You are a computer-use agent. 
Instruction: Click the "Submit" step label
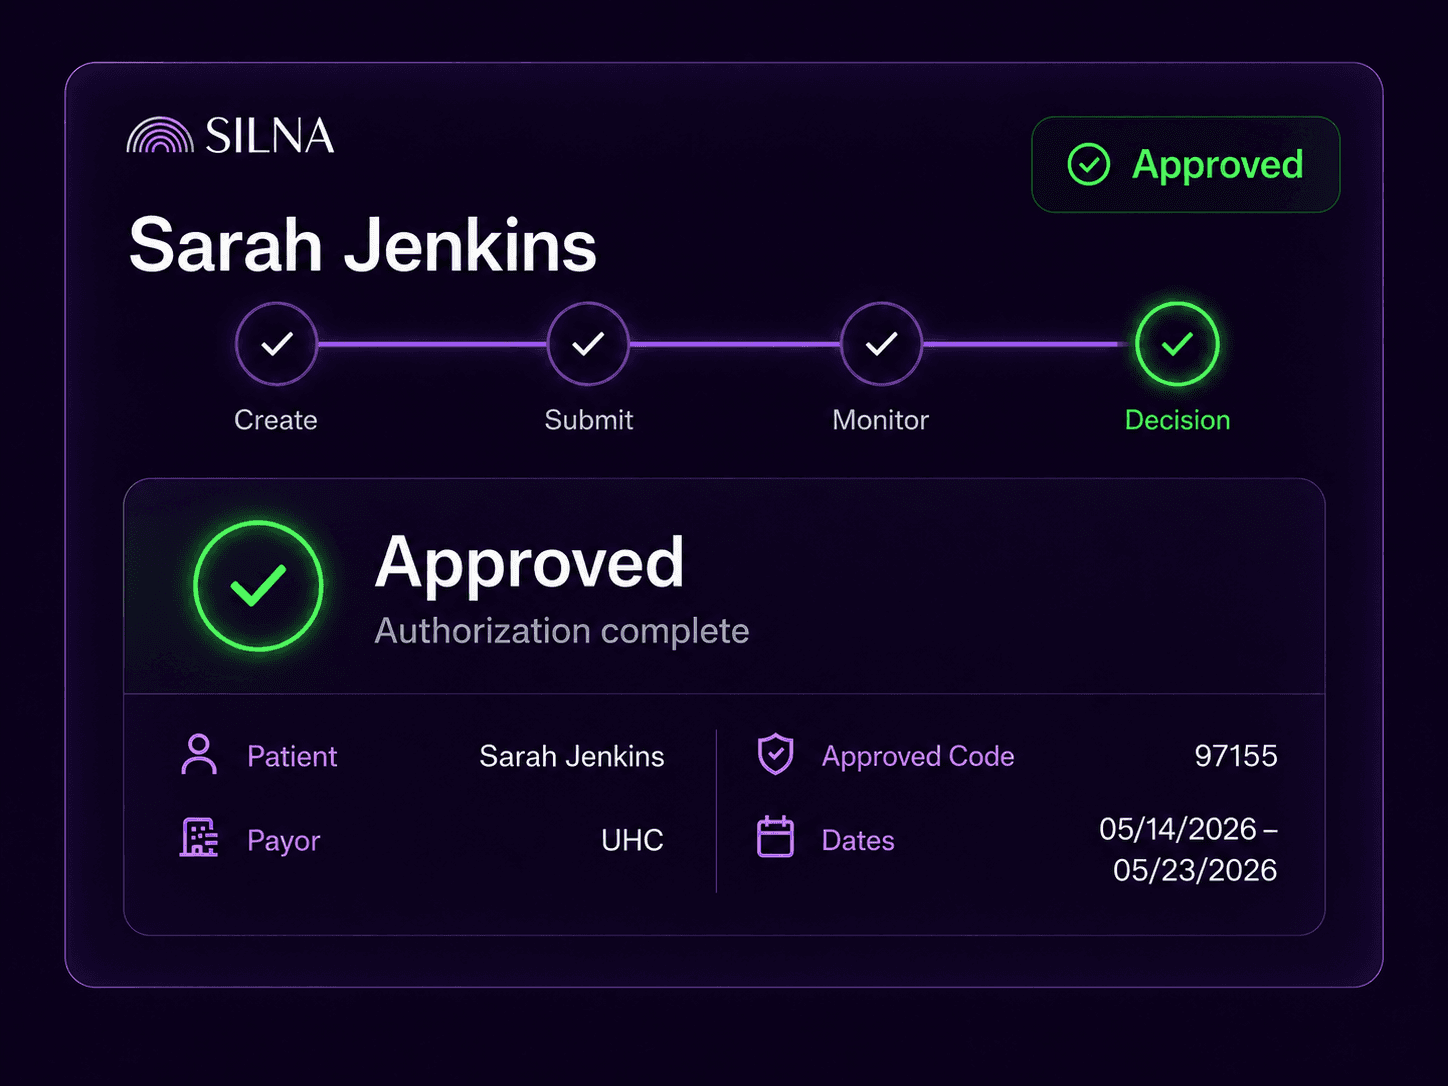click(589, 420)
